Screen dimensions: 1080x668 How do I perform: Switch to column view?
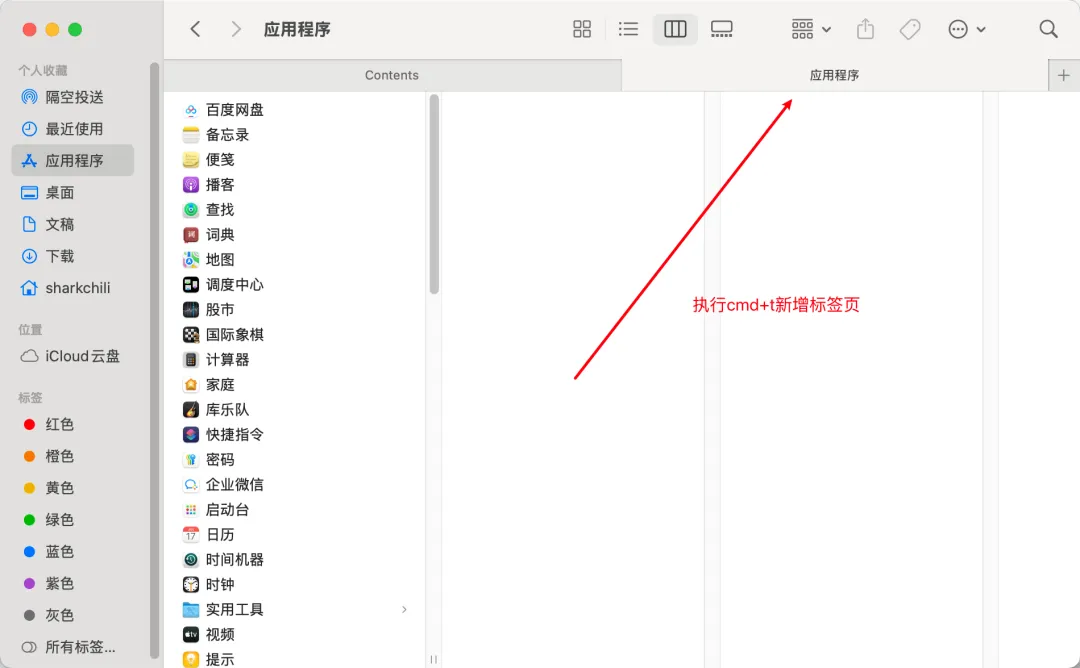coord(675,29)
